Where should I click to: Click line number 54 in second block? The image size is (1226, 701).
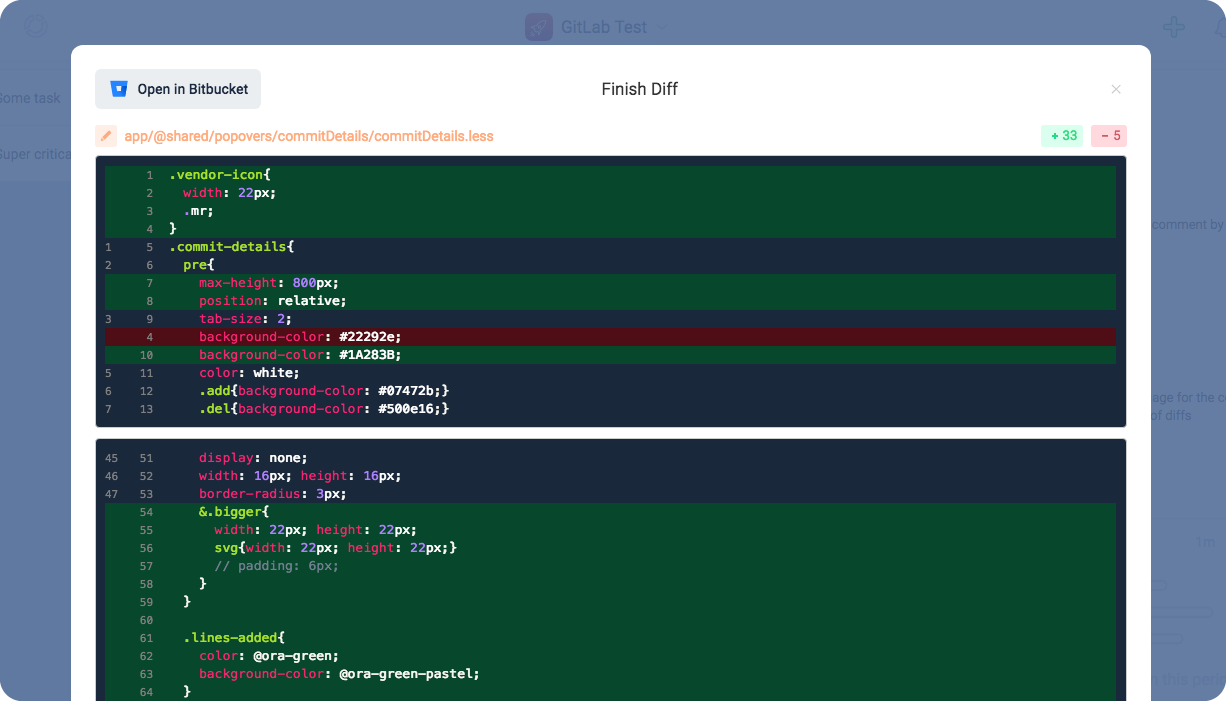click(x=146, y=511)
